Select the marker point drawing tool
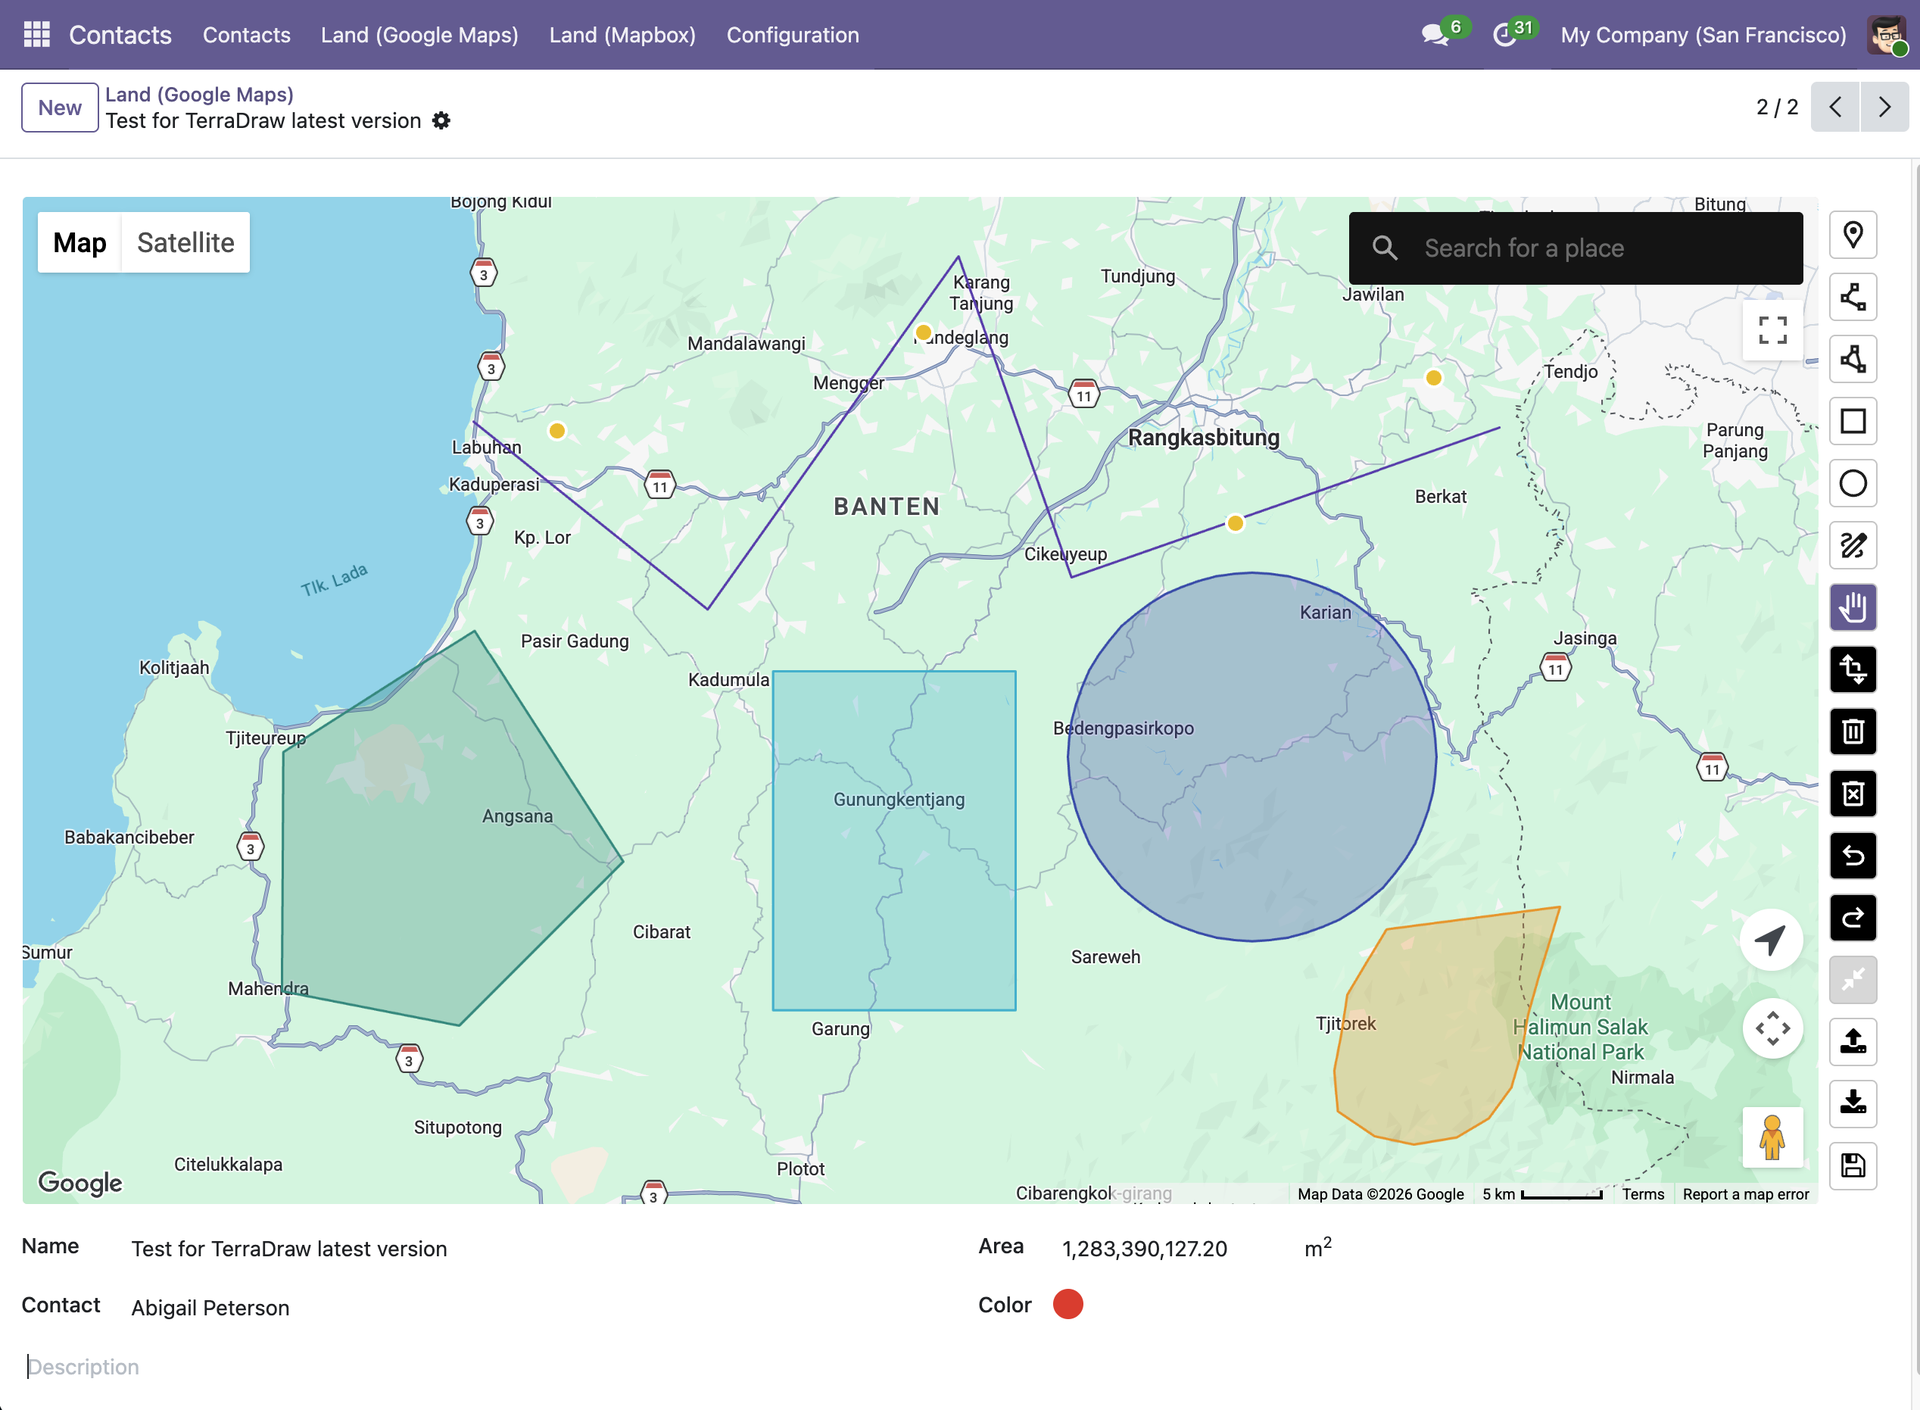 [x=1853, y=235]
